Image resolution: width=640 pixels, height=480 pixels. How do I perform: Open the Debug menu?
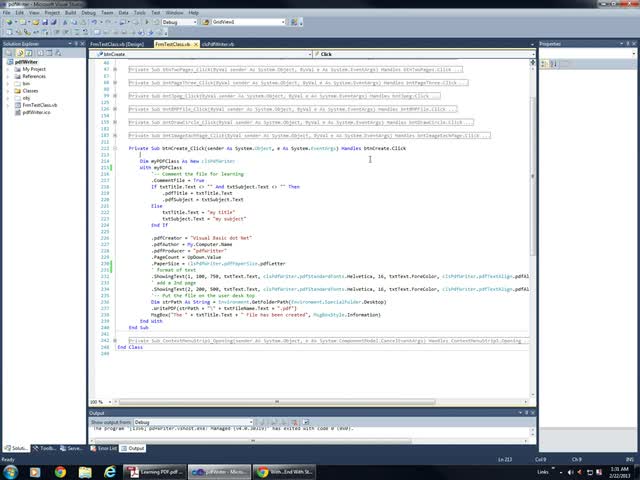tap(88, 13)
